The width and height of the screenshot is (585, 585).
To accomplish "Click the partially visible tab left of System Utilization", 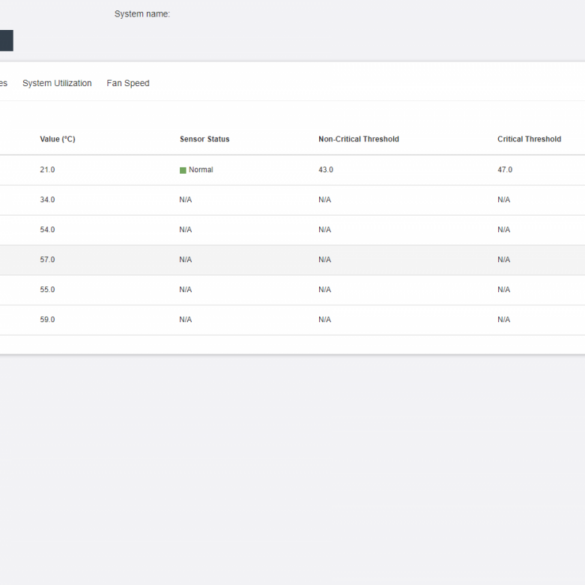I will coord(4,83).
